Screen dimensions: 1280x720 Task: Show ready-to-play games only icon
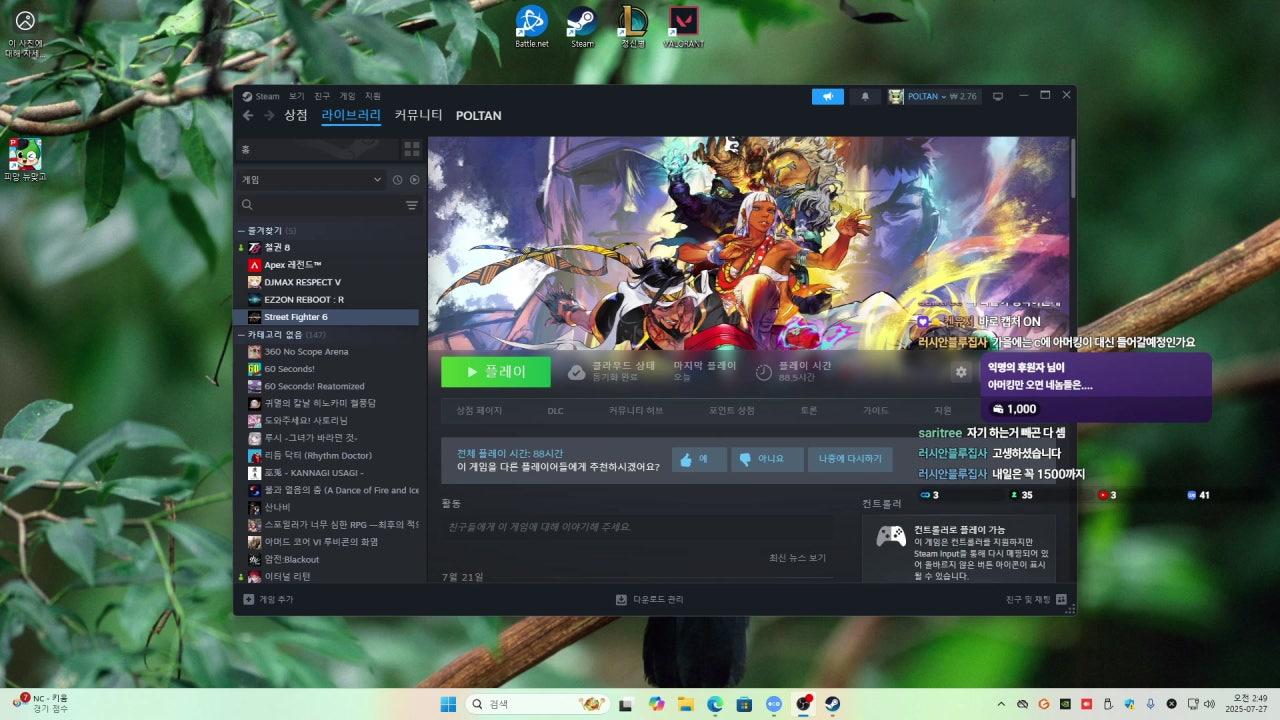click(414, 180)
